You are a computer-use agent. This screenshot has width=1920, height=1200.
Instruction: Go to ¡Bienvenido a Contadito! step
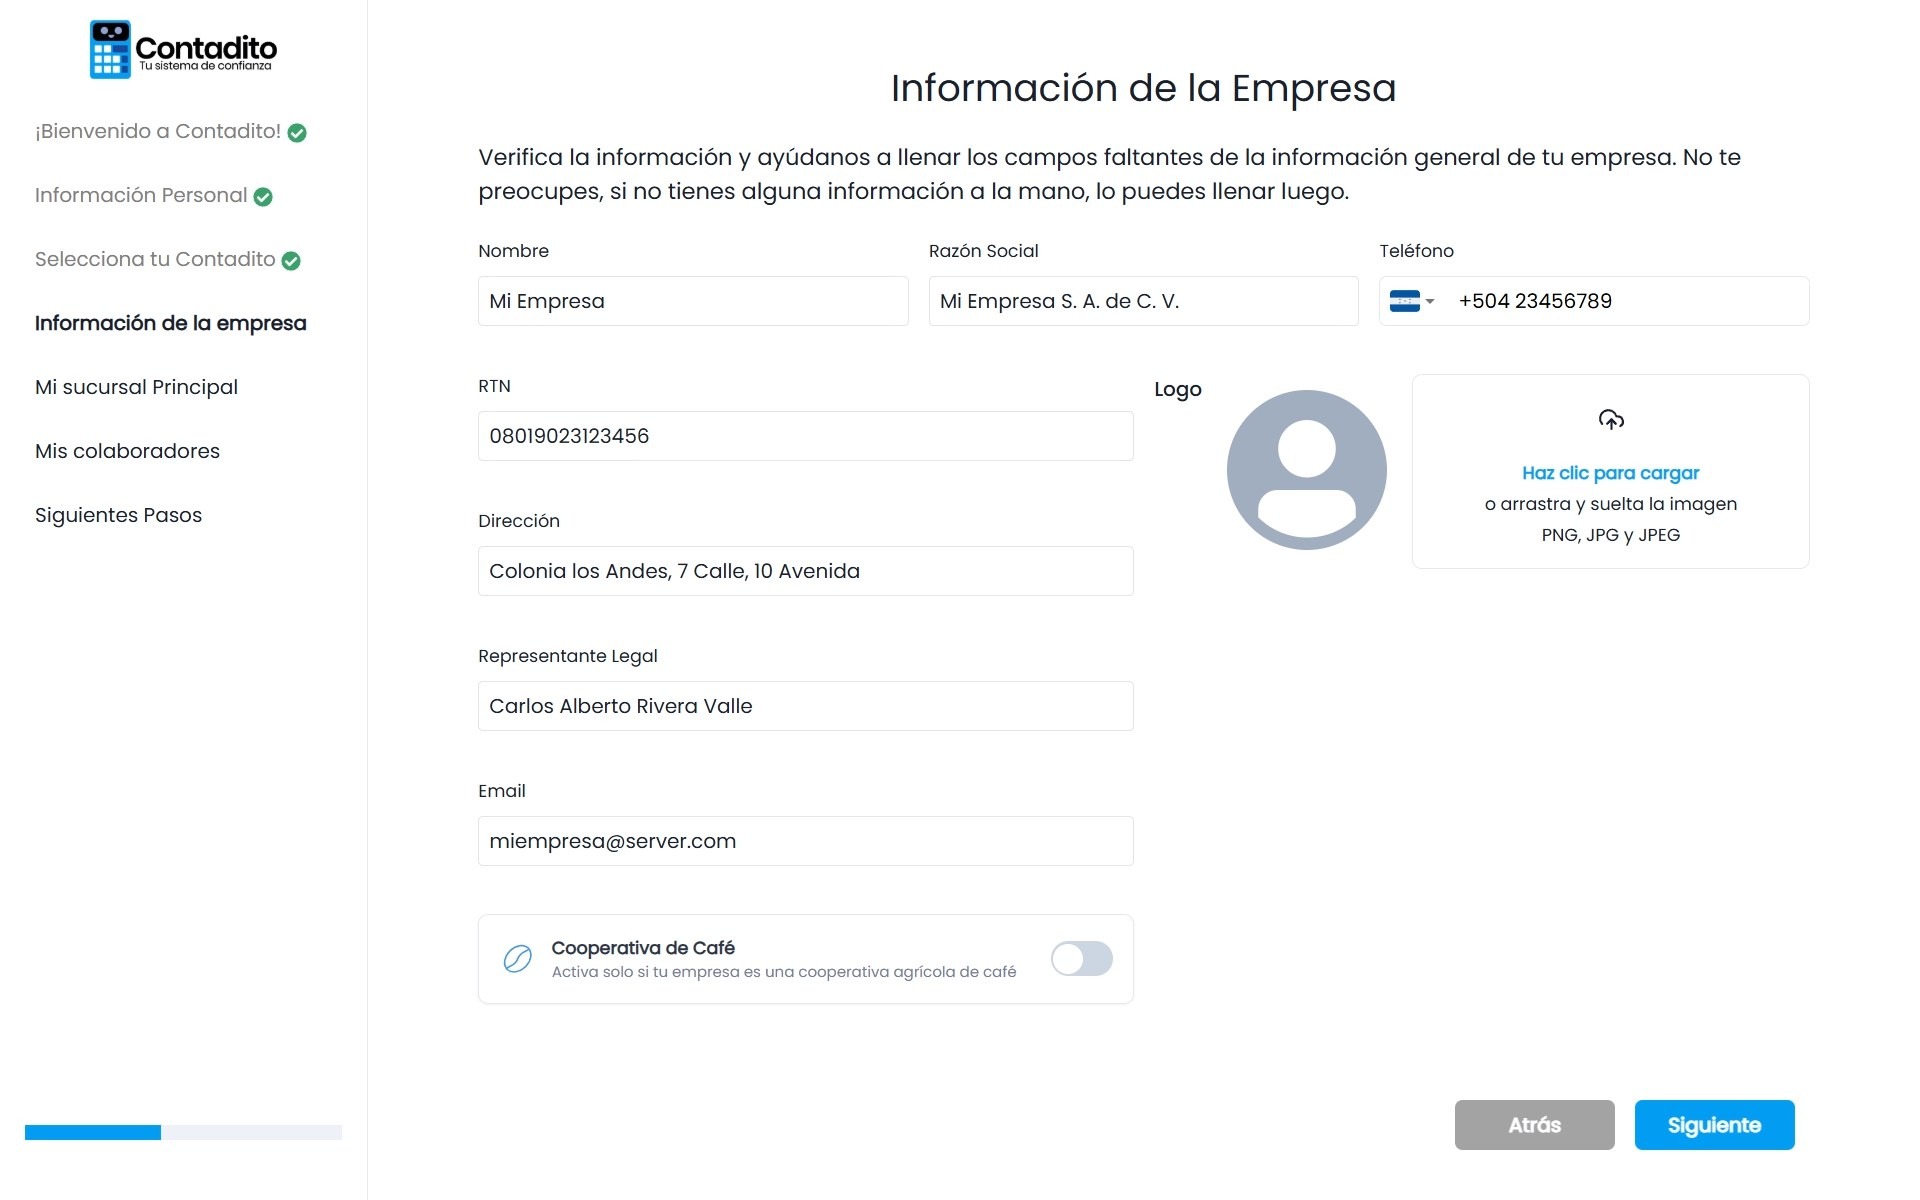[158, 131]
